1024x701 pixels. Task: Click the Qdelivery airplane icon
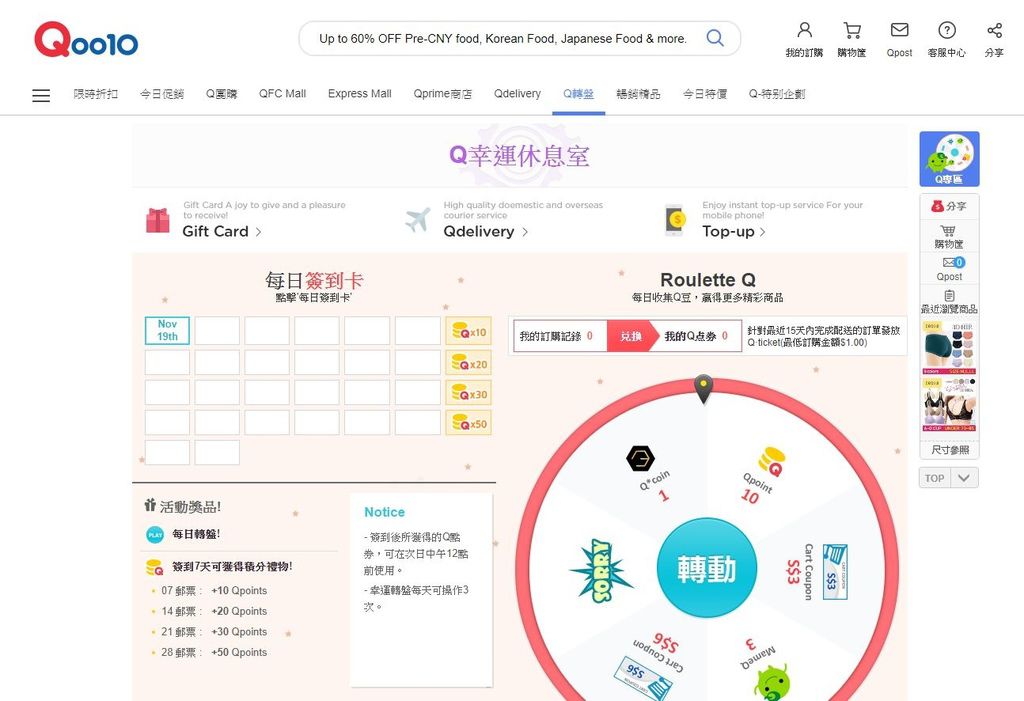(418, 220)
